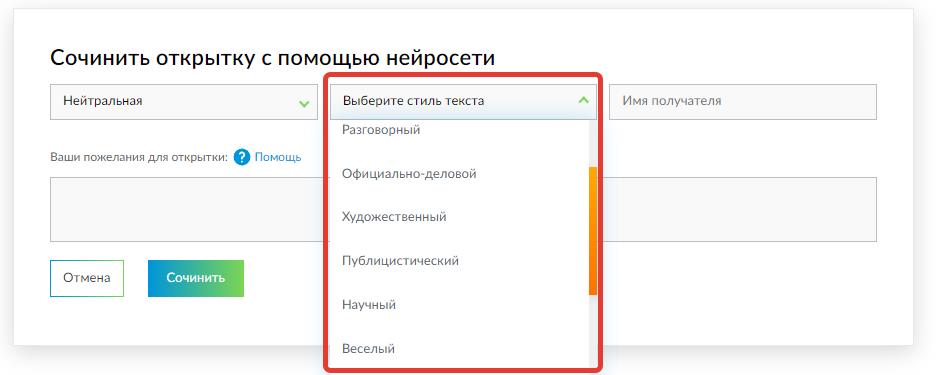The image size is (945, 375).
Task: Click the Сочинить button
Action: (196, 279)
